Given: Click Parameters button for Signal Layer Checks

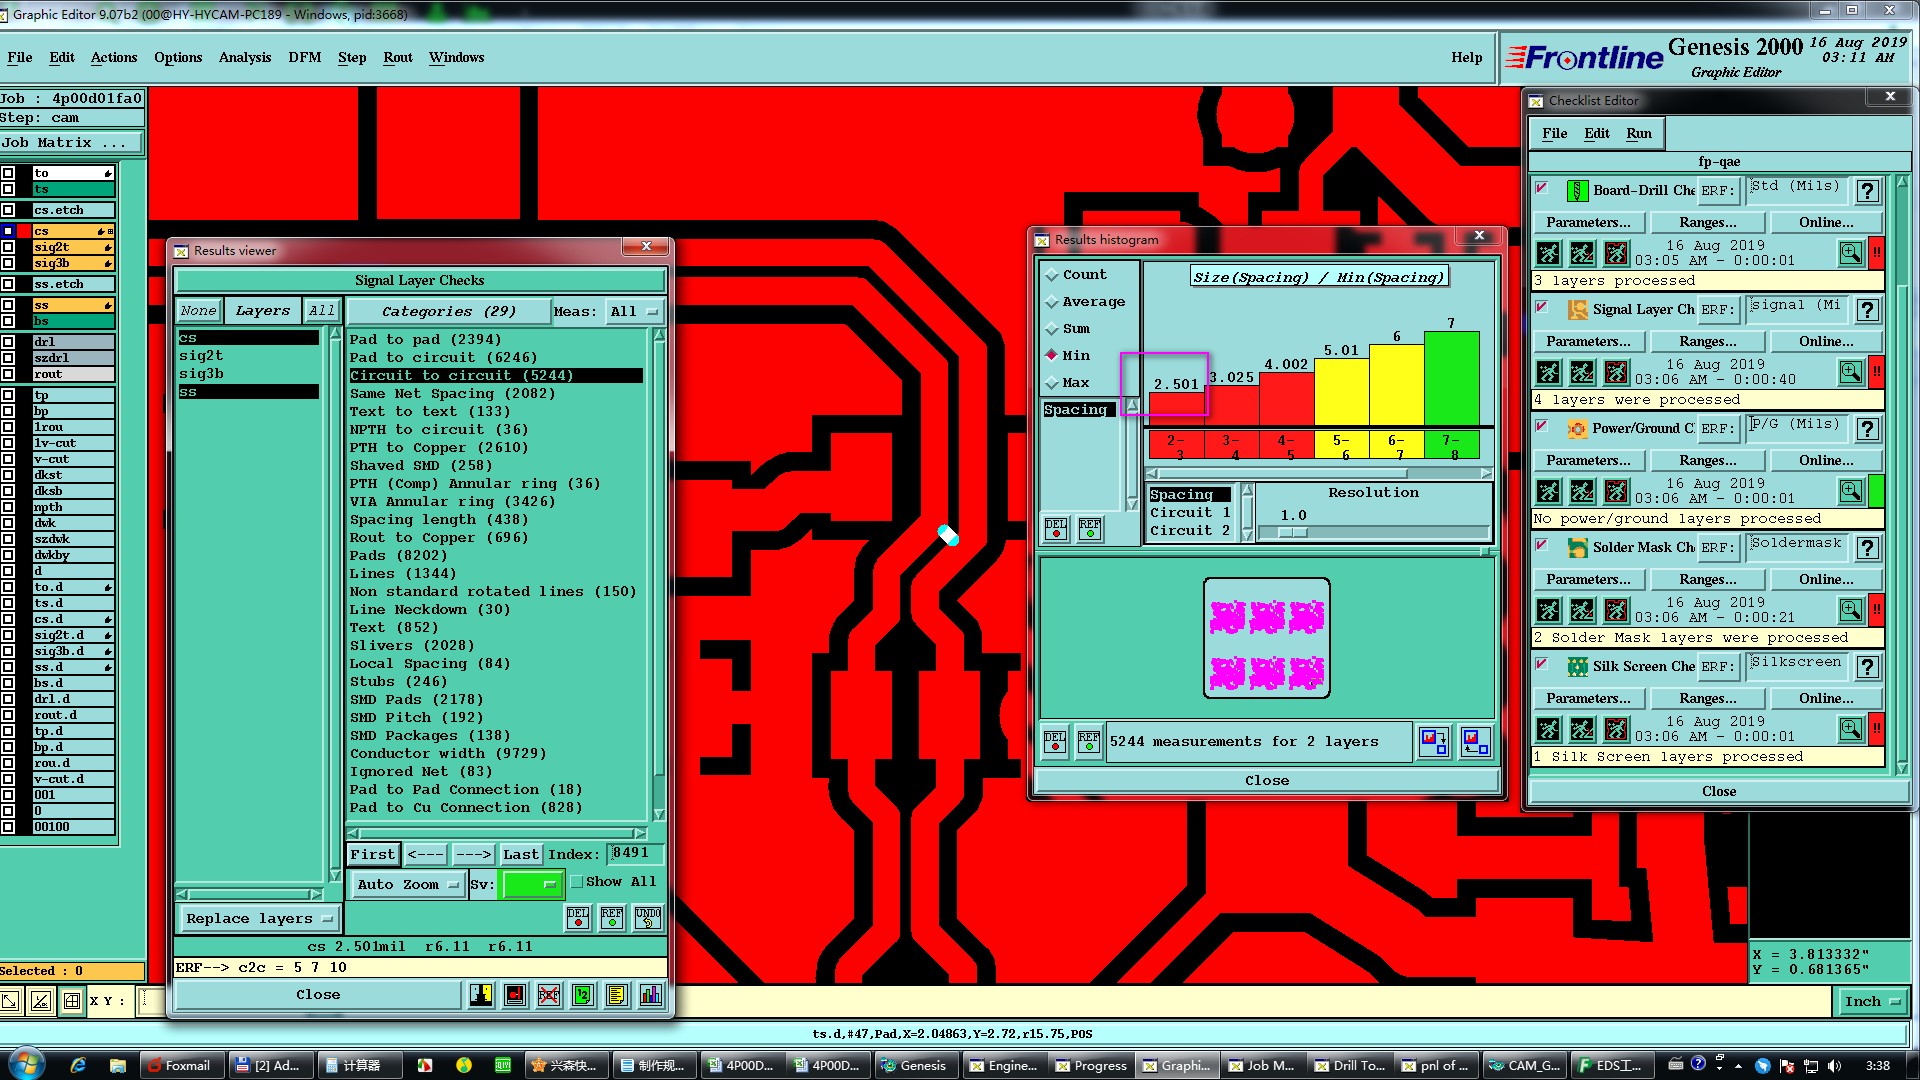Looking at the screenshot, I should (x=1588, y=342).
